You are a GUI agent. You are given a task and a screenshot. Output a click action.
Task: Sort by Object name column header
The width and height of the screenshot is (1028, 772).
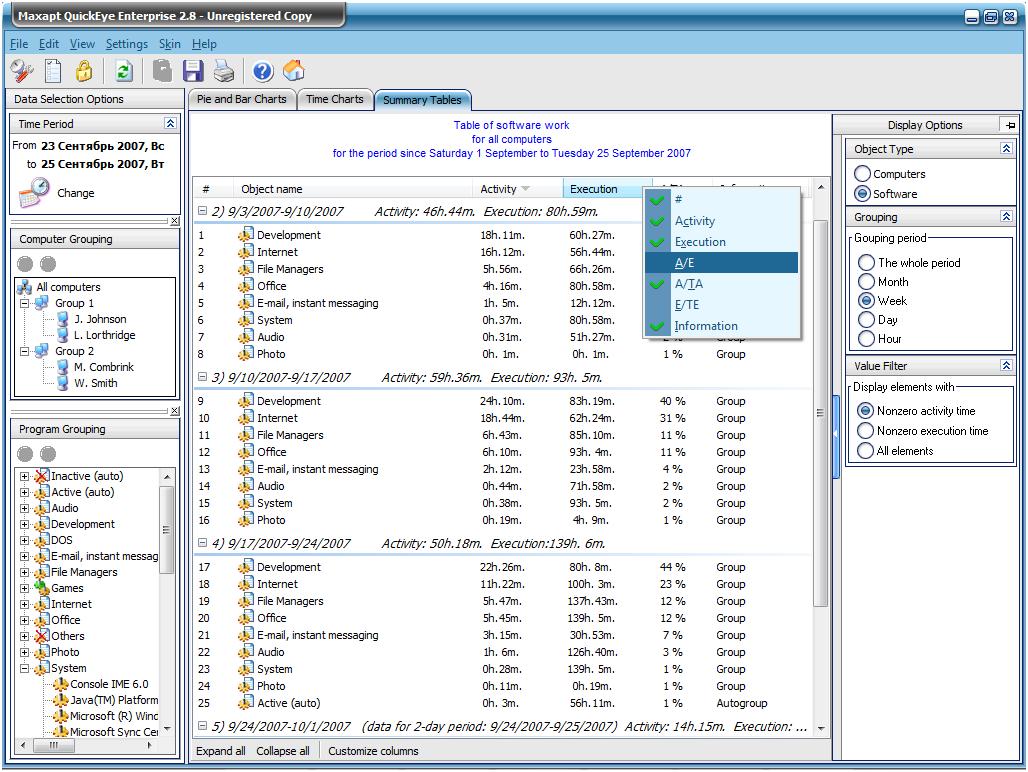click(x=353, y=189)
